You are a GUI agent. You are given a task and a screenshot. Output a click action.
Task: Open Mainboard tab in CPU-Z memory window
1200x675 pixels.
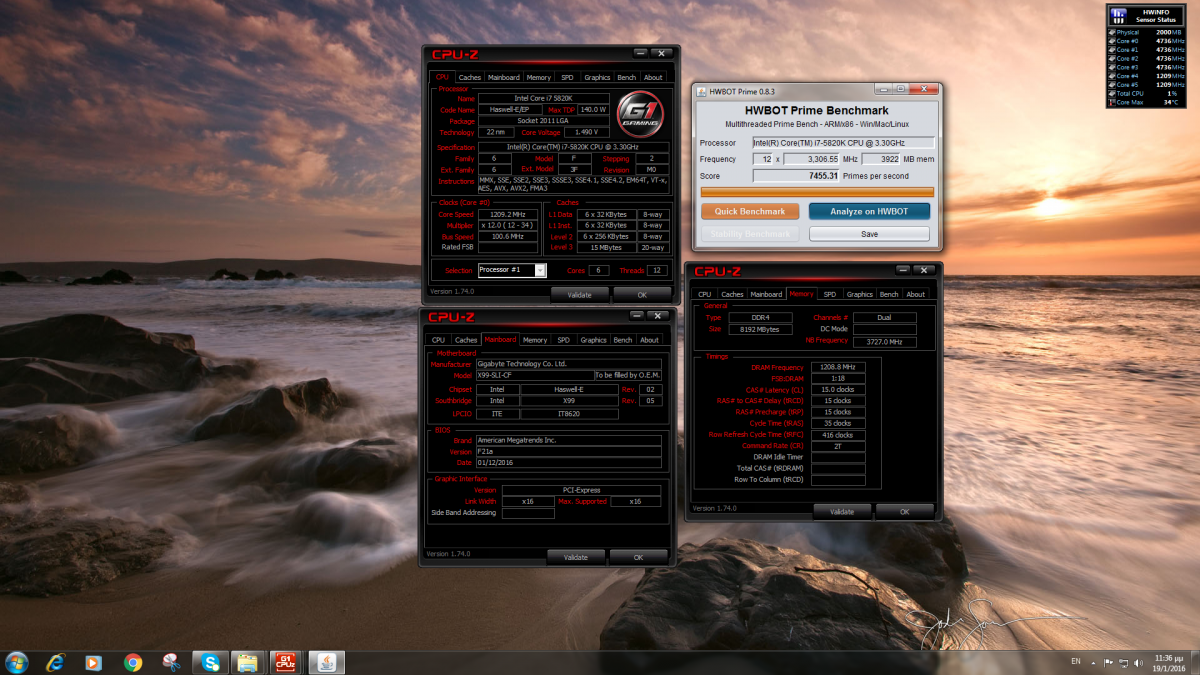coord(766,294)
